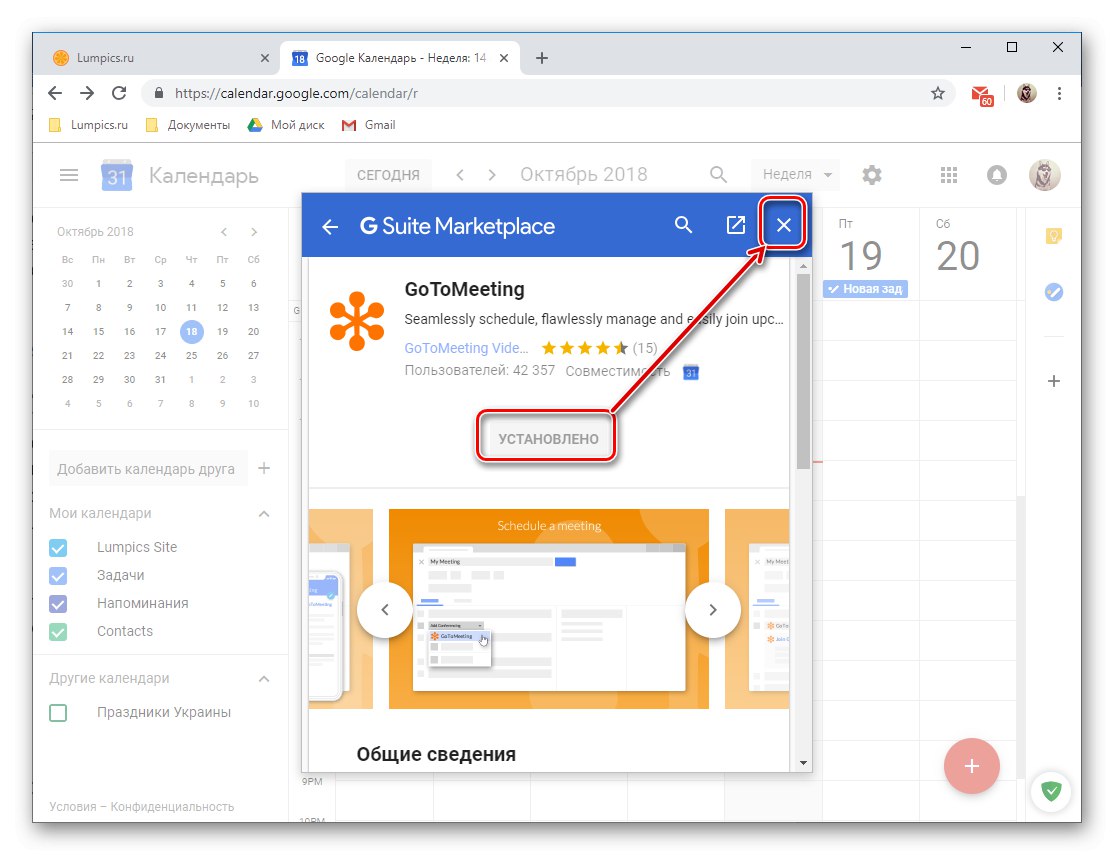Click the УСТАНОВЛЕНО button

point(546,436)
